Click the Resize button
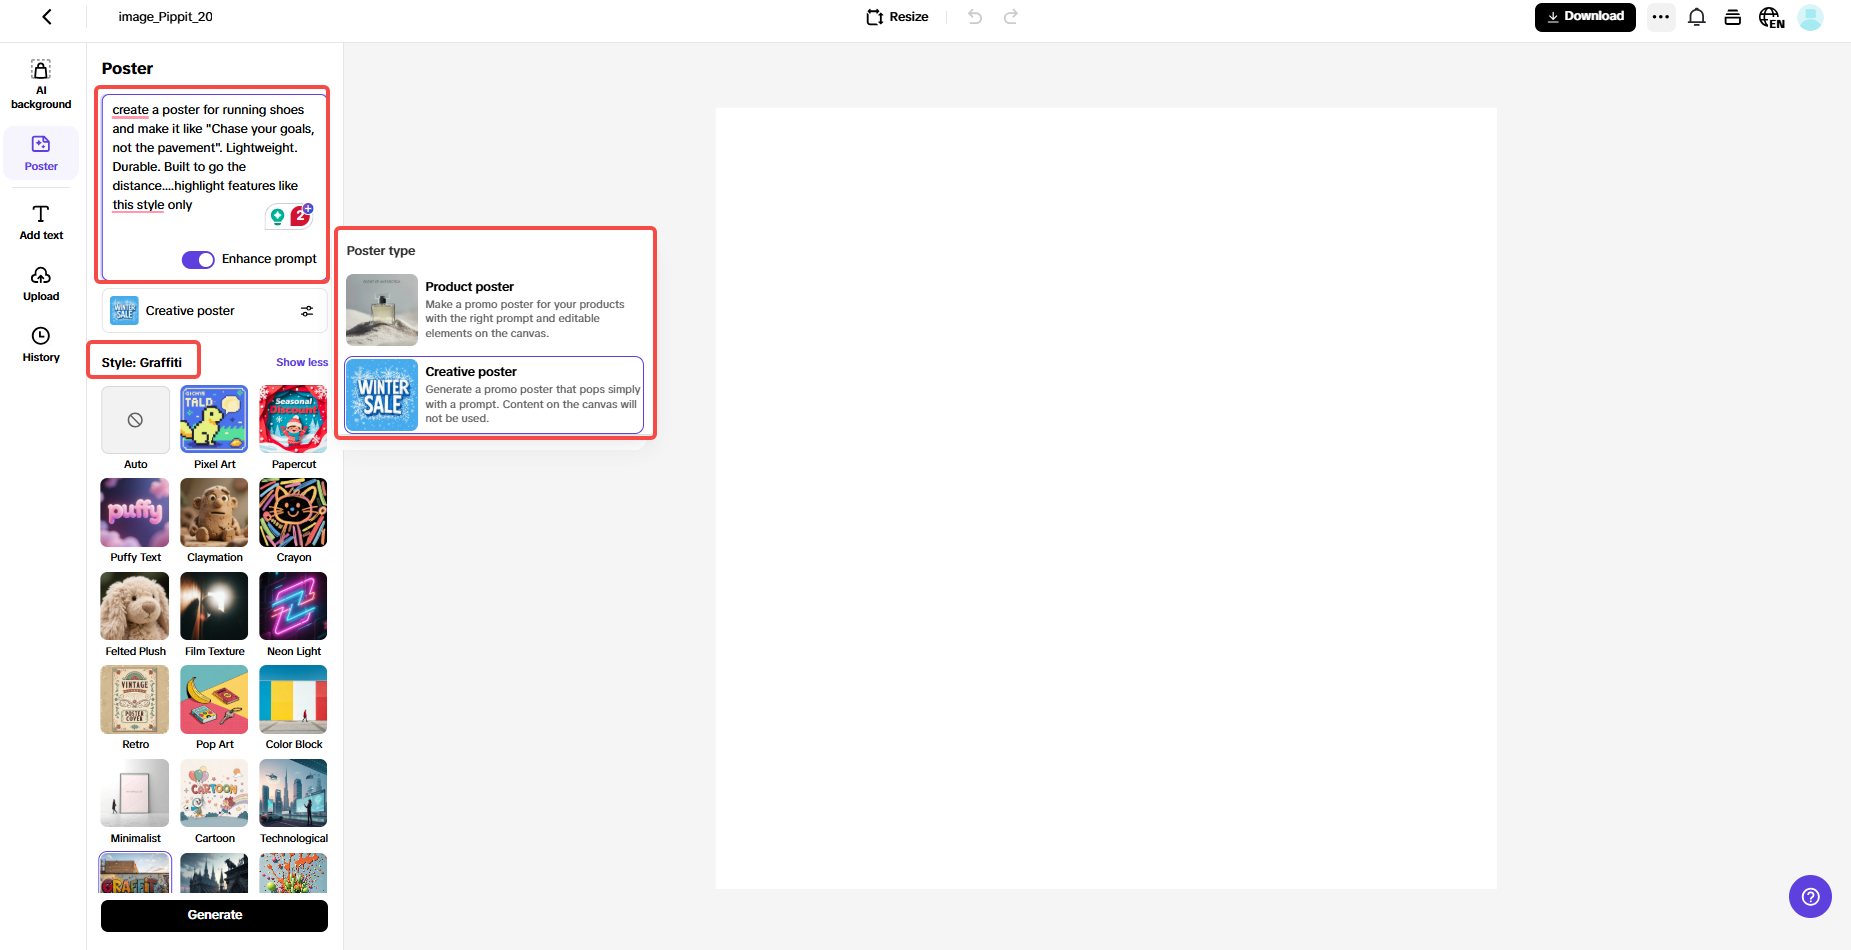 pos(897,17)
